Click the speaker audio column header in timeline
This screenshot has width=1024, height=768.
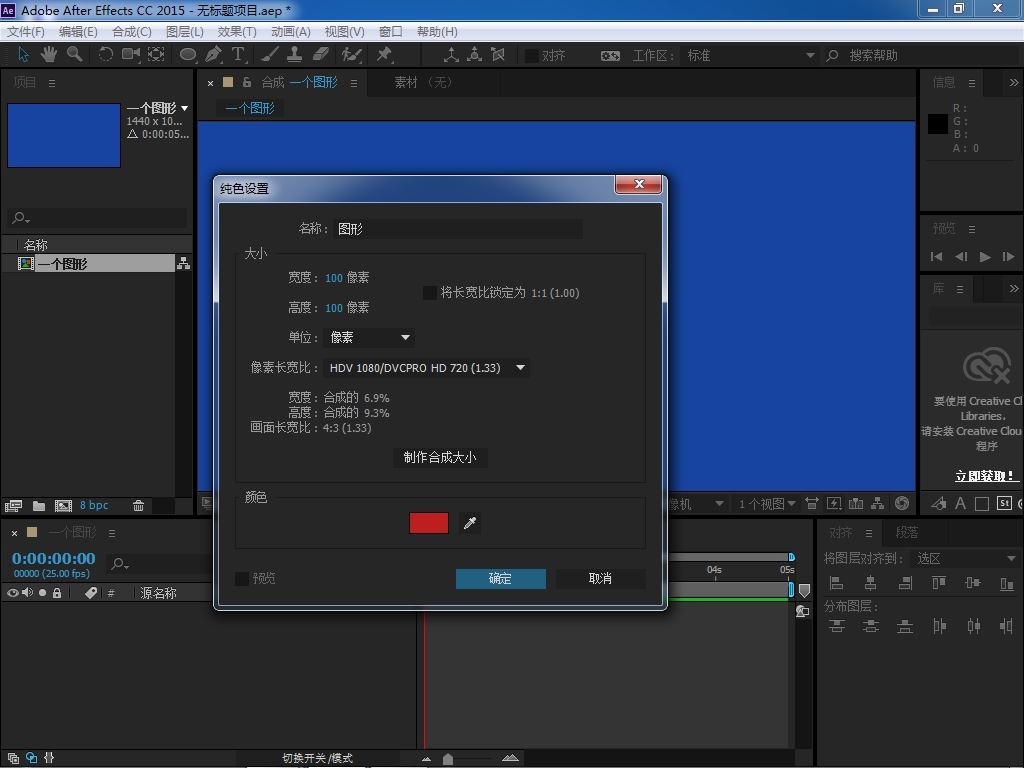[x=27, y=593]
